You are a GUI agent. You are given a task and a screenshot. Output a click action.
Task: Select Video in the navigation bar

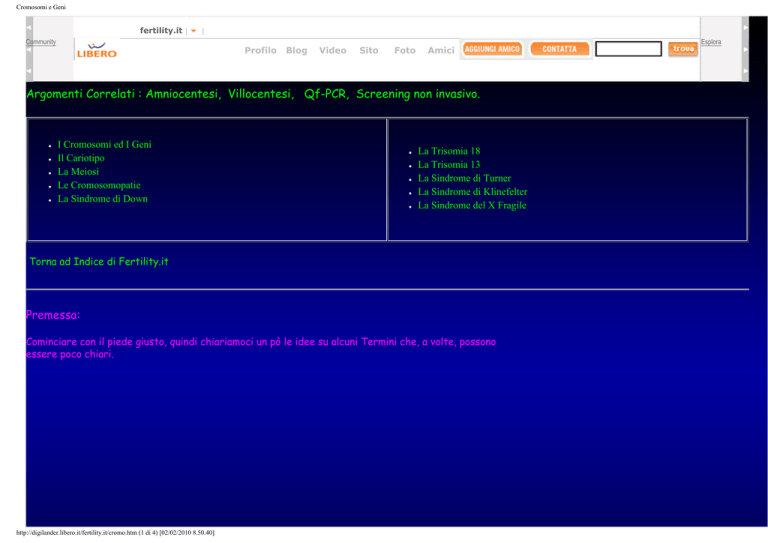pyautogui.click(x=332, y=50)
